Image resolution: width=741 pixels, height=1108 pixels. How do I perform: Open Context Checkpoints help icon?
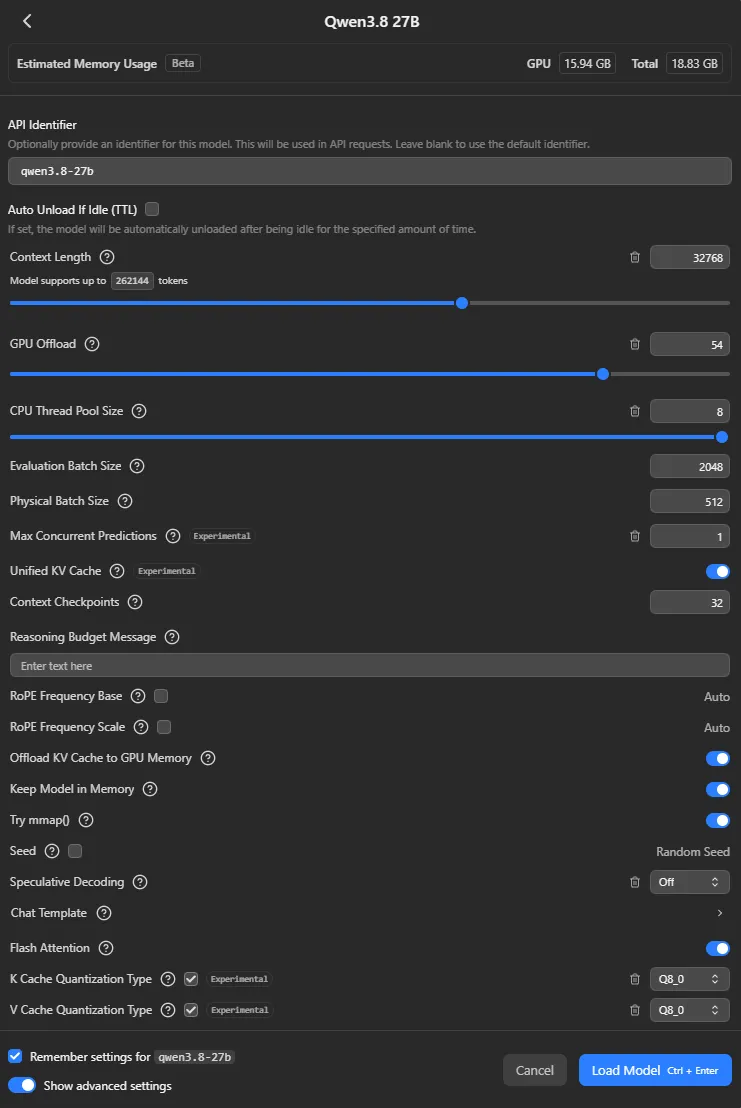(x=135, y=602)
